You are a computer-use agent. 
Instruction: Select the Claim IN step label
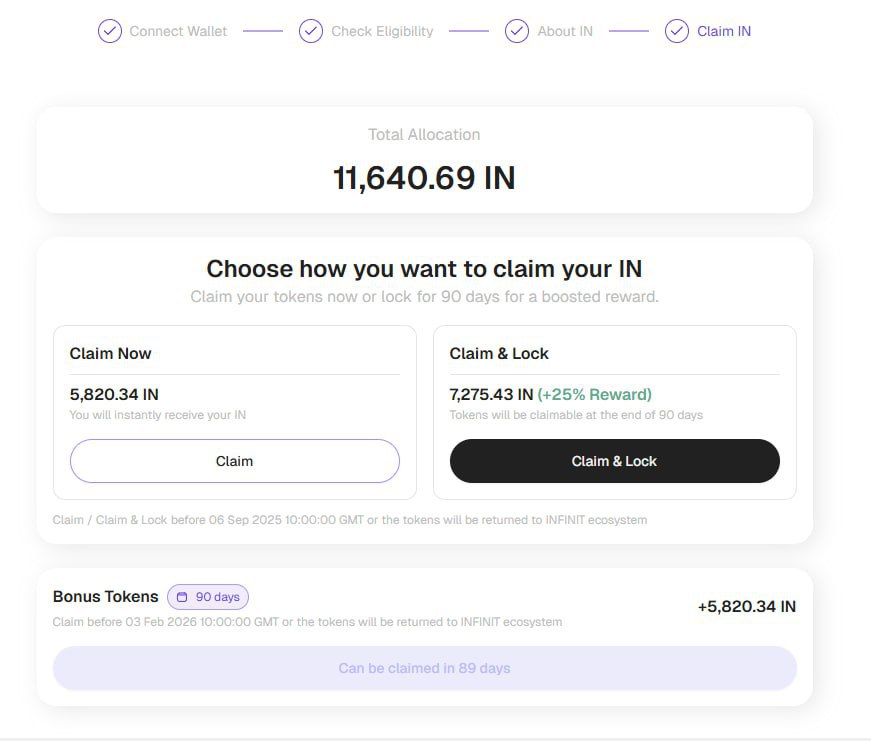724,31
